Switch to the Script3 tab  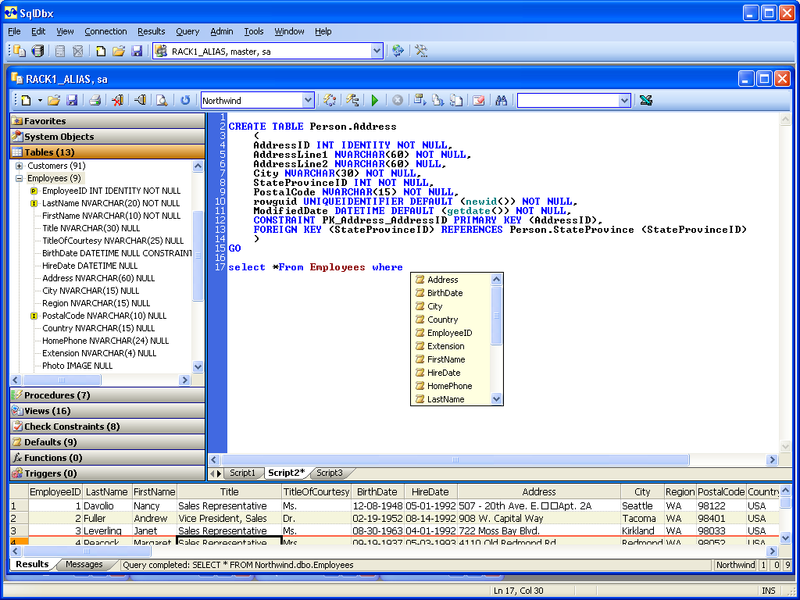(329, 473)
